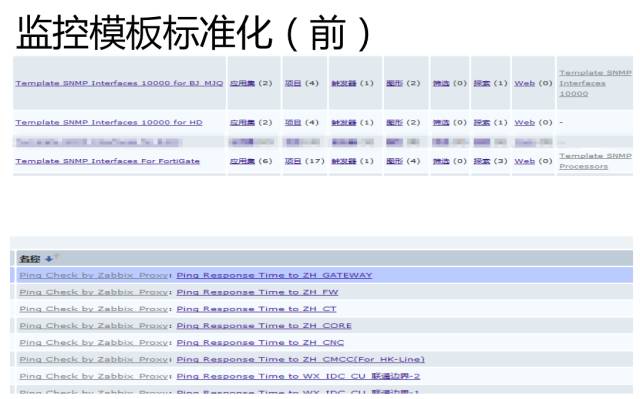Open Ping Response Time to ZH_CNC

click(260, 342)
